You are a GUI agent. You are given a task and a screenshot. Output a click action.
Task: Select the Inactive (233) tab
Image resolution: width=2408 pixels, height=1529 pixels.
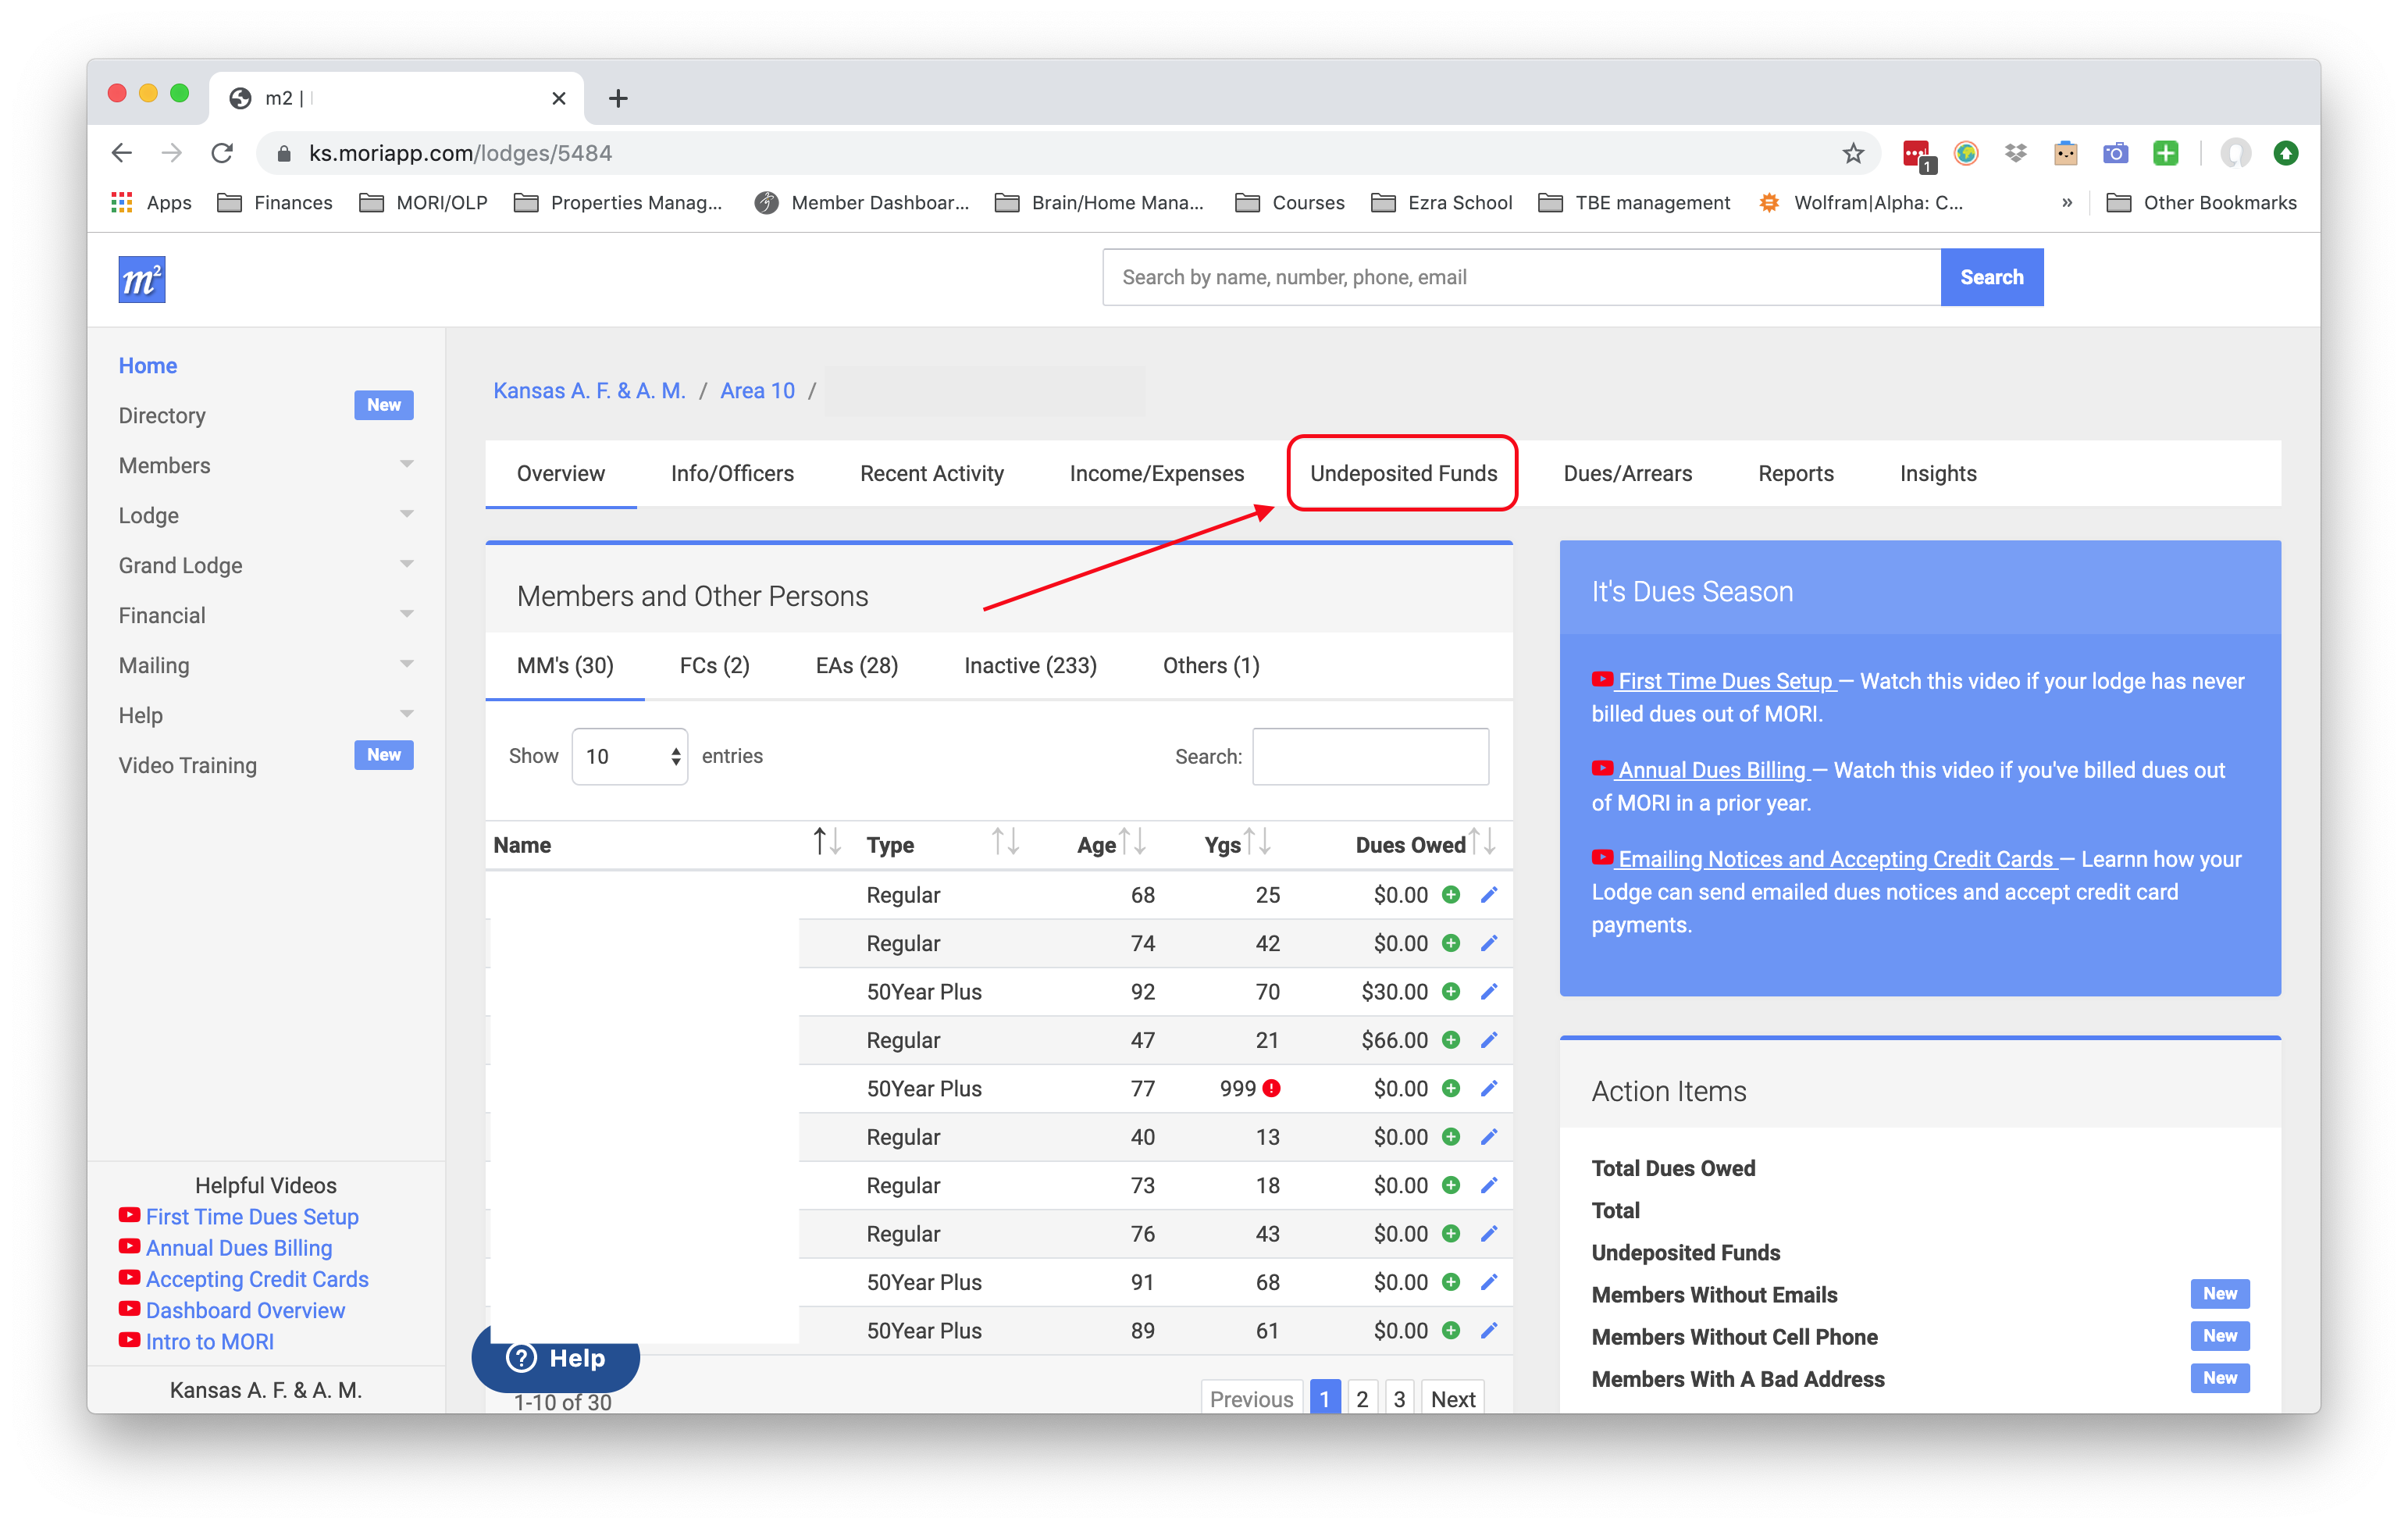click(x=1029, y=665)
